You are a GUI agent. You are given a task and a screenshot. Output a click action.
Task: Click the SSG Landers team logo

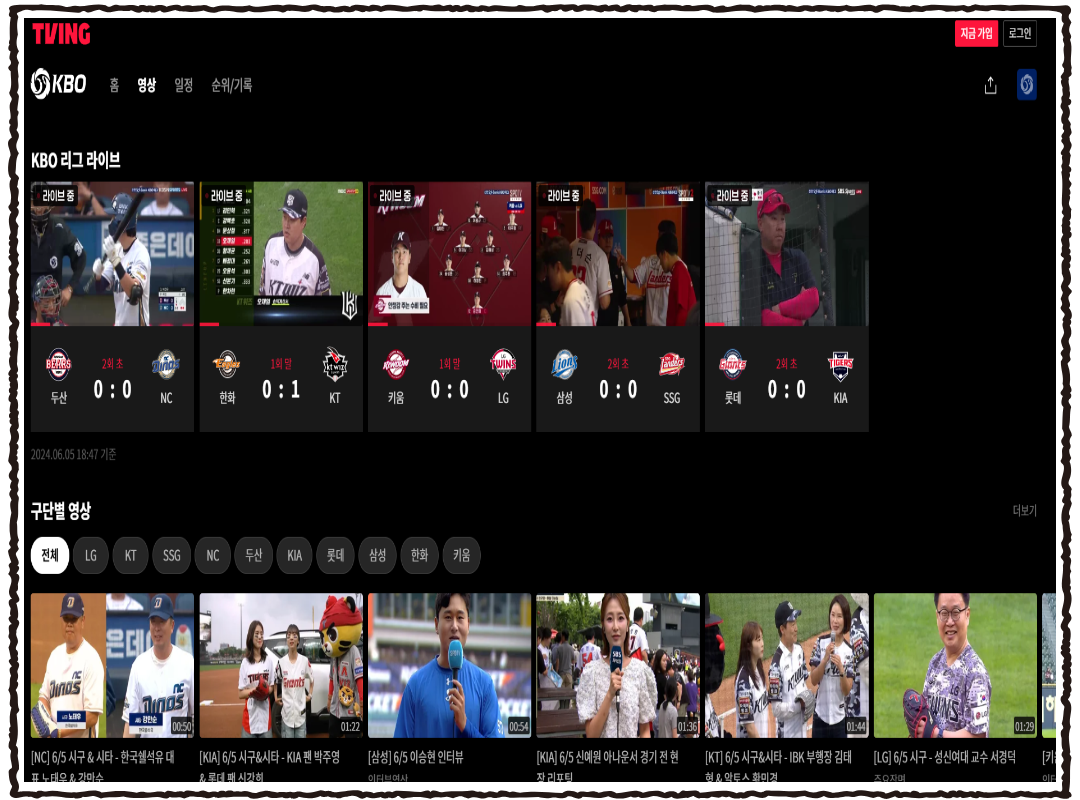point(672,364)
